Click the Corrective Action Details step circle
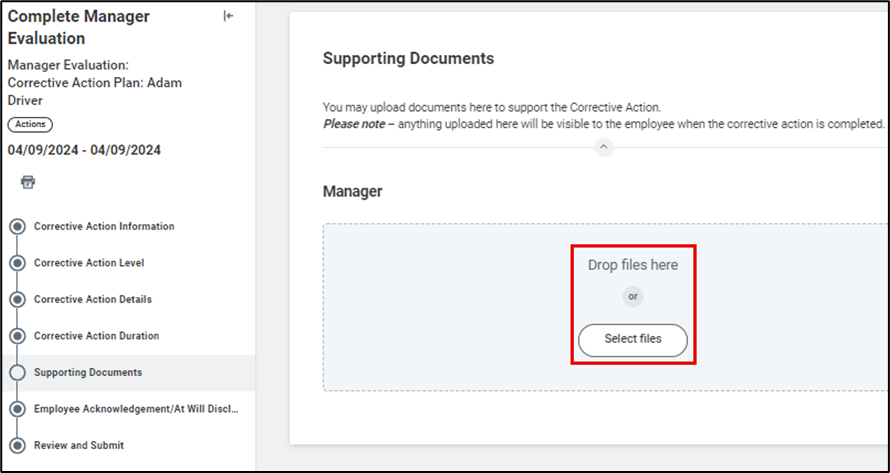Image resolution: width=890 pixels, height=473 pixels. pos(17,300)
